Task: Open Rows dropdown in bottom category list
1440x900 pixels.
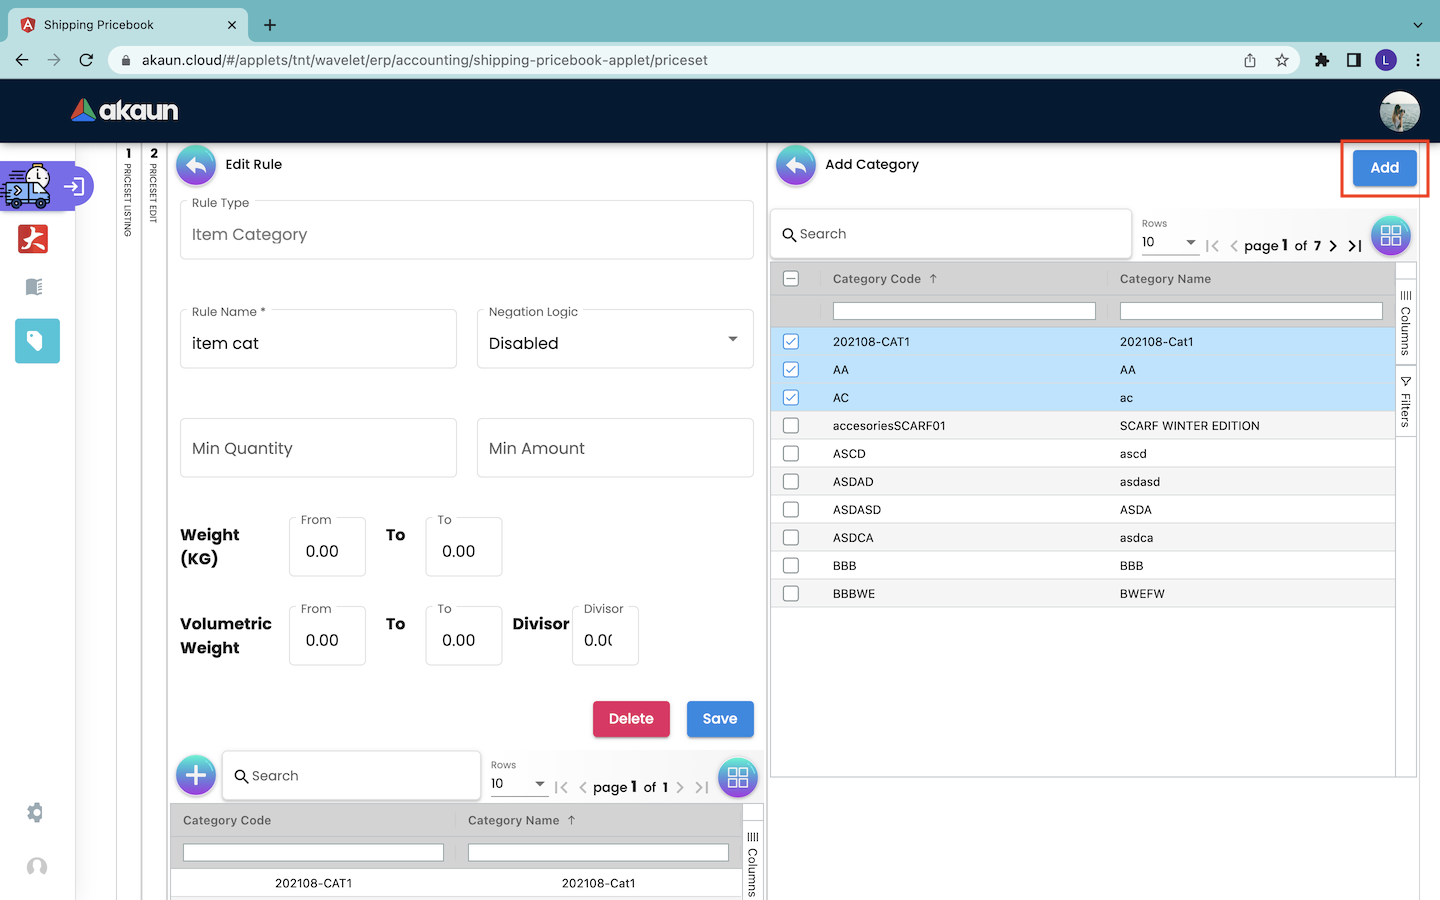Action: 518,784
